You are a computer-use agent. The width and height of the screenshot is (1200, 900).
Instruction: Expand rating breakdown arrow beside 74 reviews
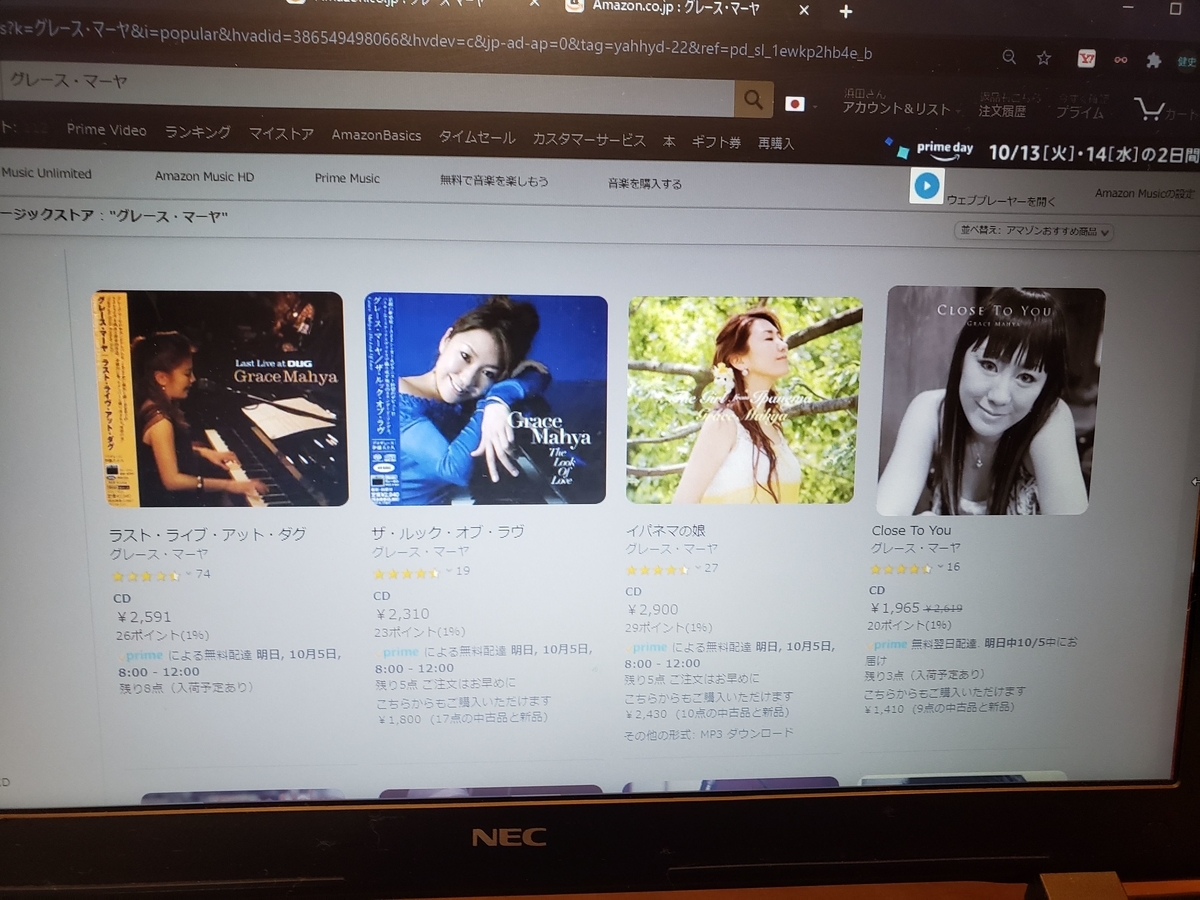click(x=188, y=575)
